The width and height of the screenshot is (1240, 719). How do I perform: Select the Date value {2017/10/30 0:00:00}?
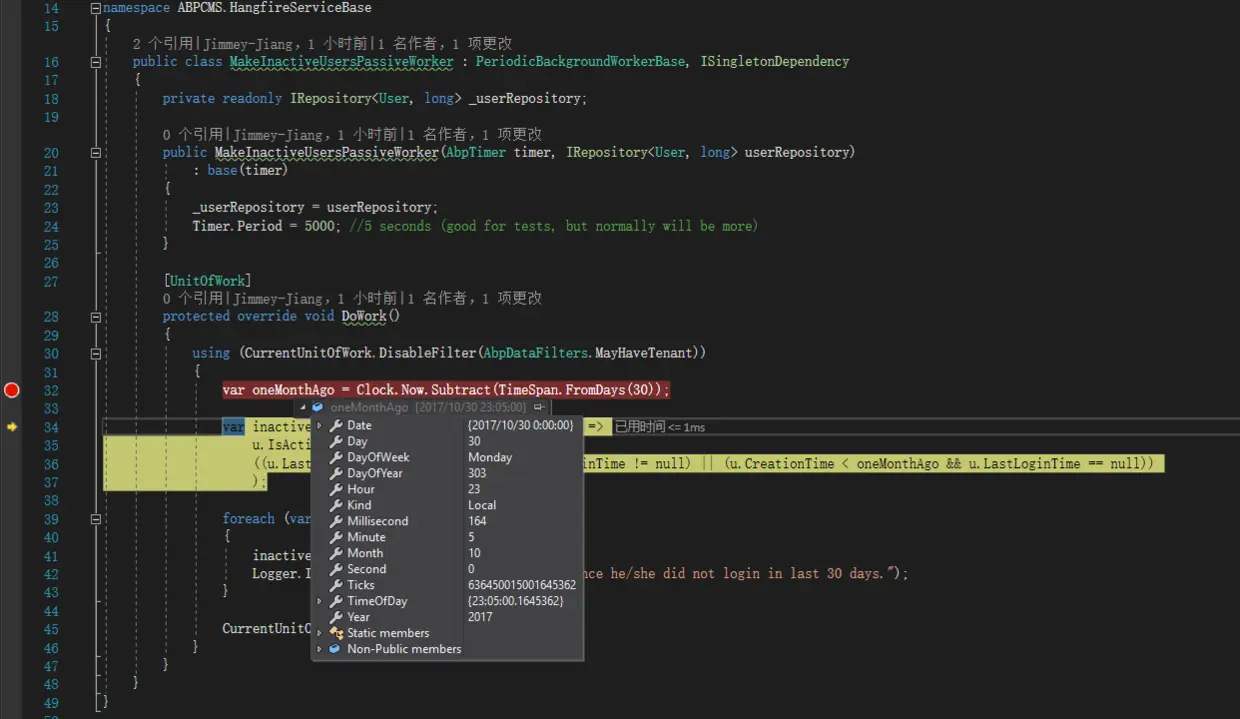tap(521, 425)
